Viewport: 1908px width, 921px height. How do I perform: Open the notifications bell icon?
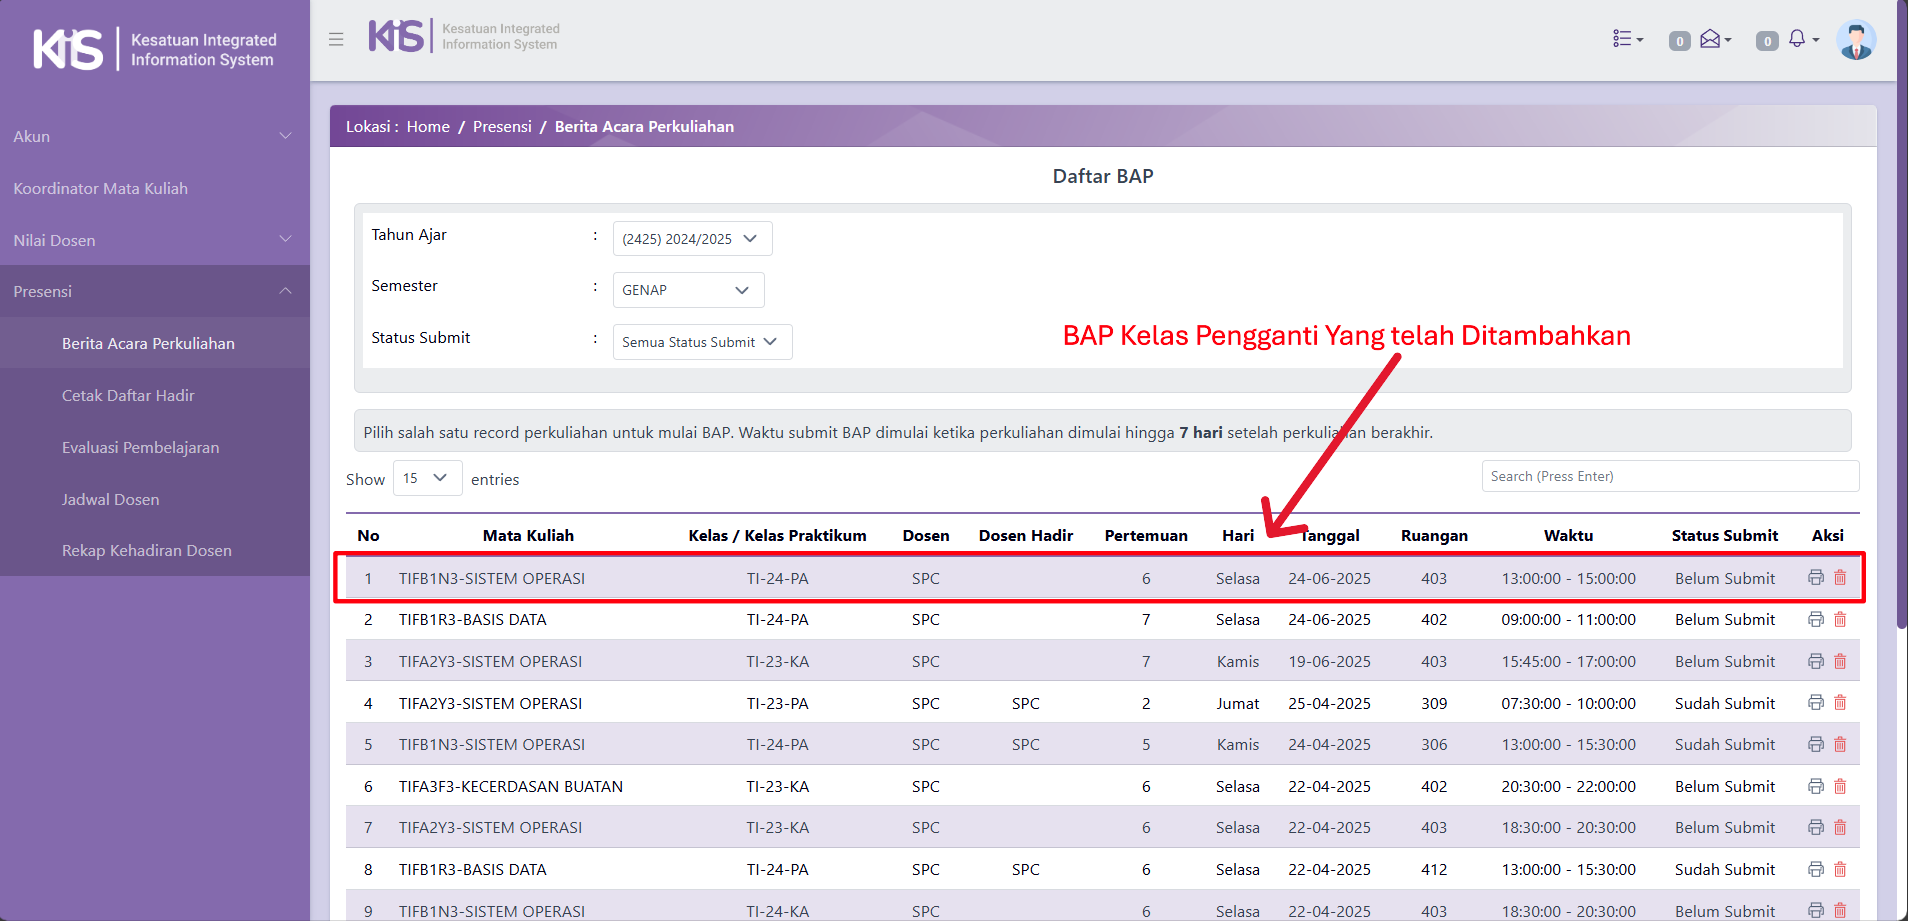tap(1798, 39)
